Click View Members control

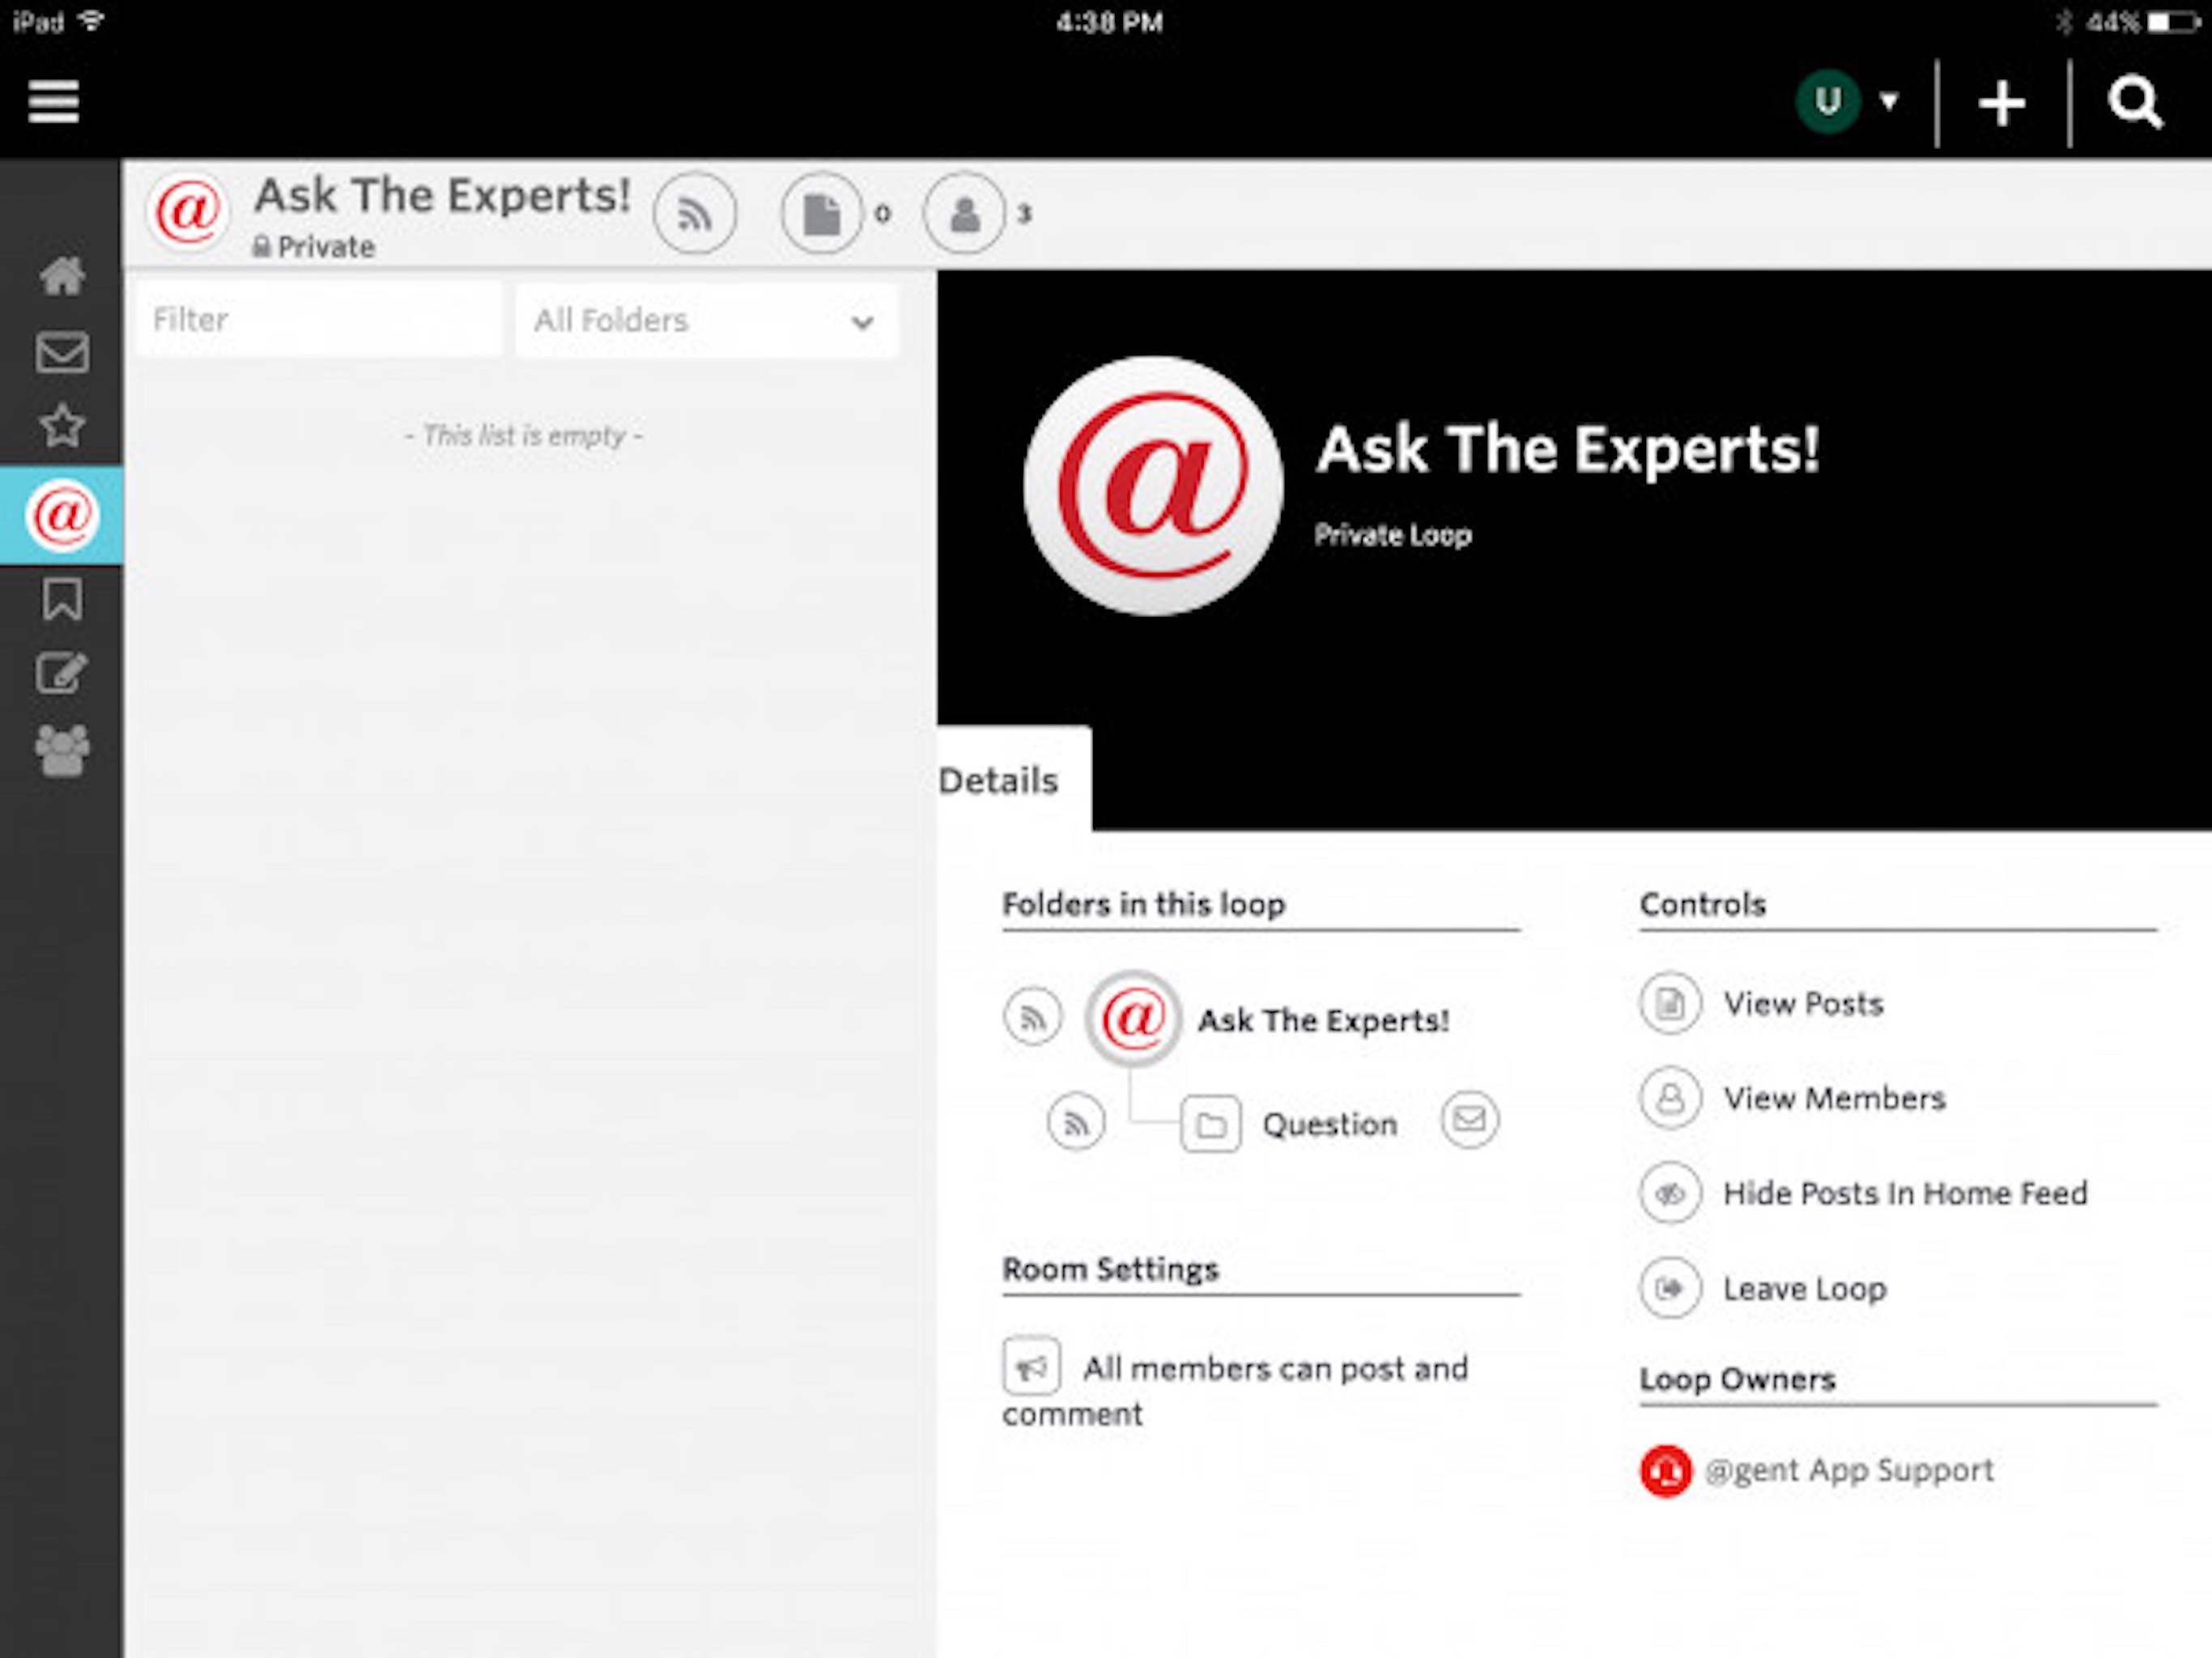click(x=1833, y=1098)
